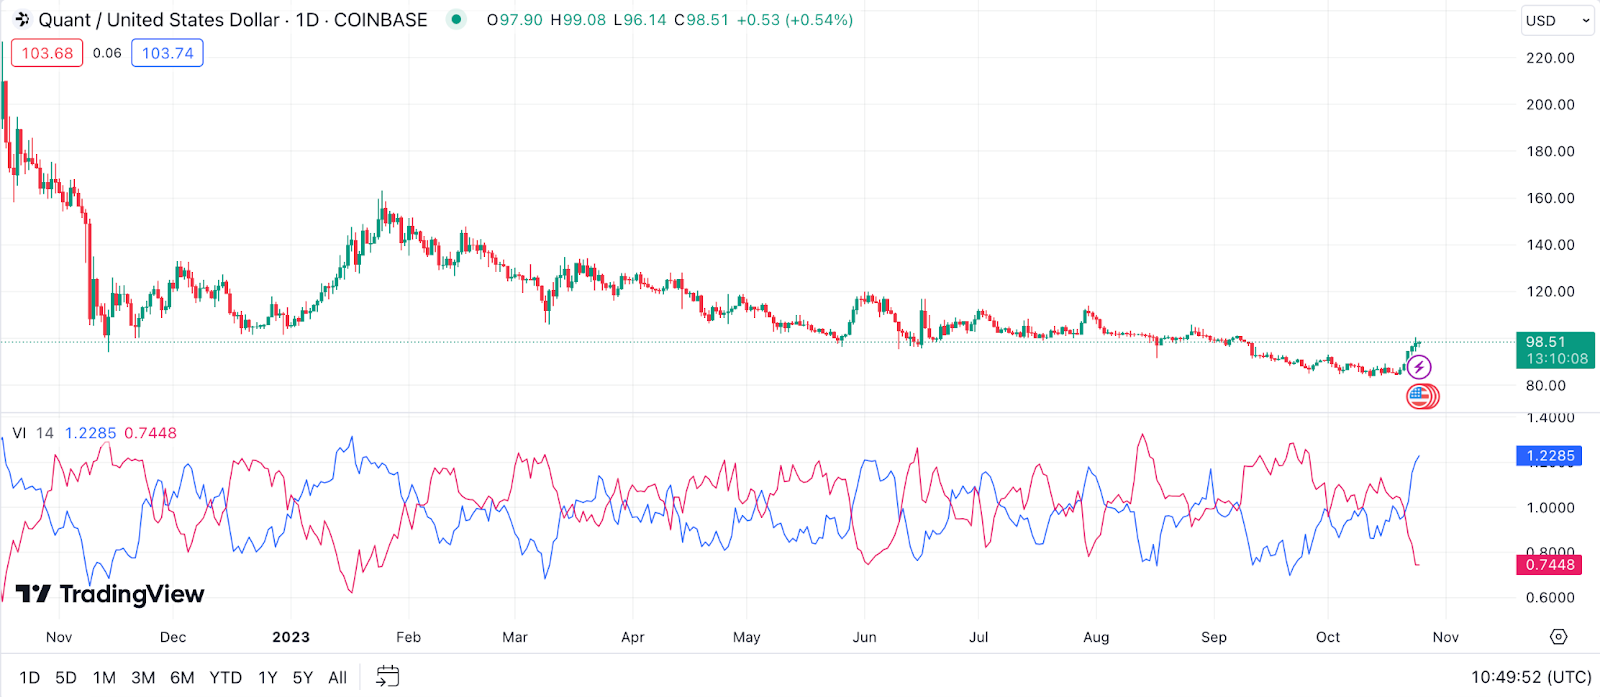
Task: Click the 0.6000 indicator axis label
Action: (1550, 597)
